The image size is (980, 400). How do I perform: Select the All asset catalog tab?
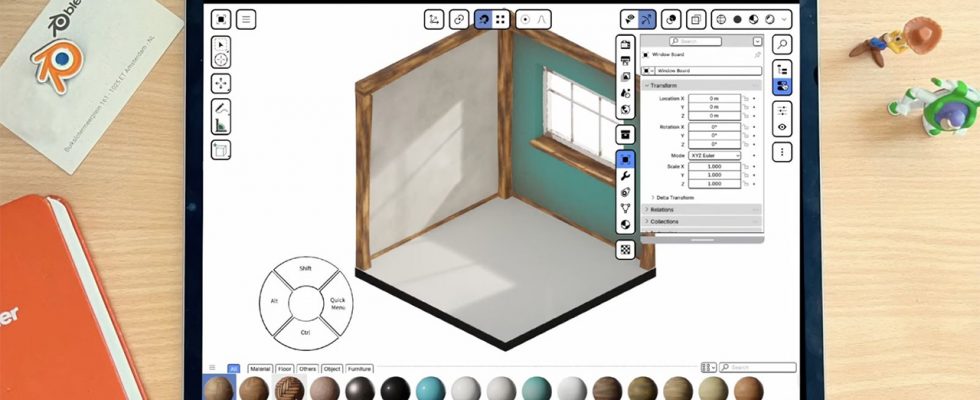pos(233,369)
